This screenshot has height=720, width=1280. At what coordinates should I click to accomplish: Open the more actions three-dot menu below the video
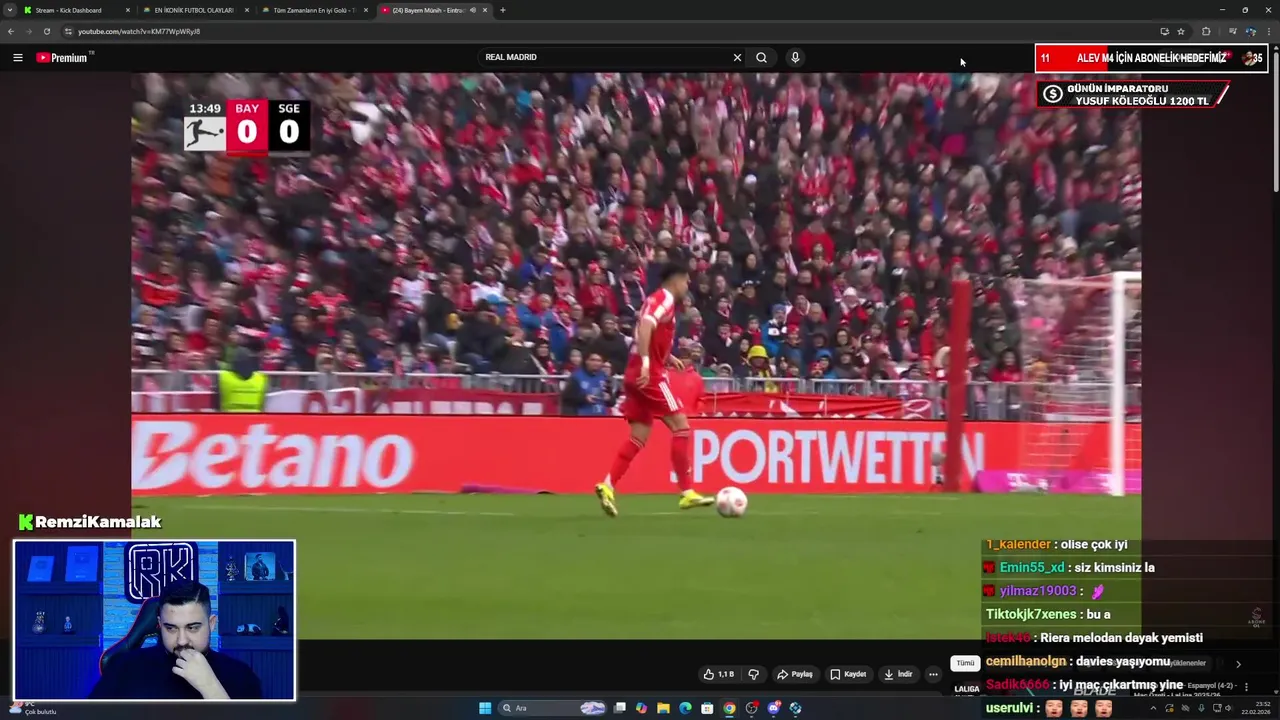(x=933, y=674)
